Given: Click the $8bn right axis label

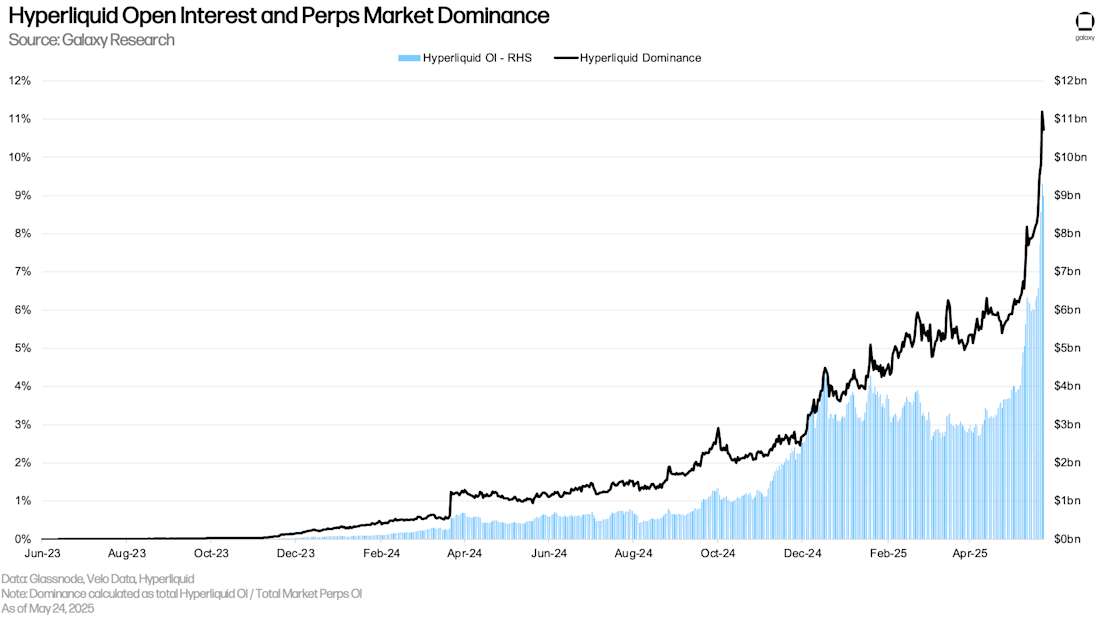Looking at the screenshot, I should click(x=1067, y=234).
